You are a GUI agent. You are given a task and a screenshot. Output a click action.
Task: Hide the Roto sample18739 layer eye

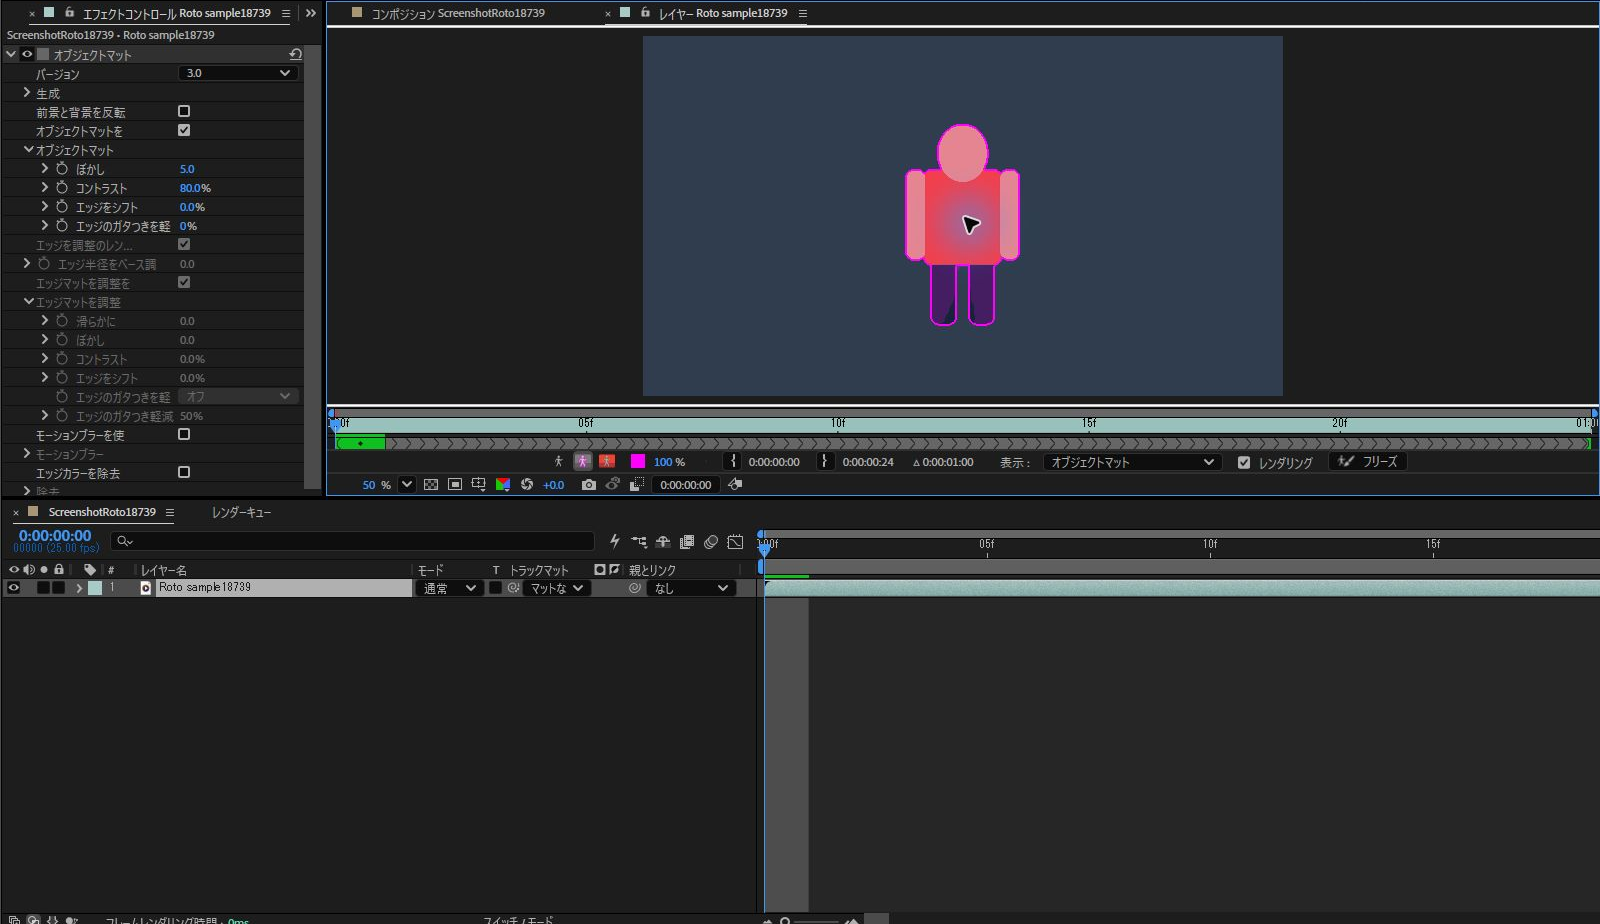point(14,588)
